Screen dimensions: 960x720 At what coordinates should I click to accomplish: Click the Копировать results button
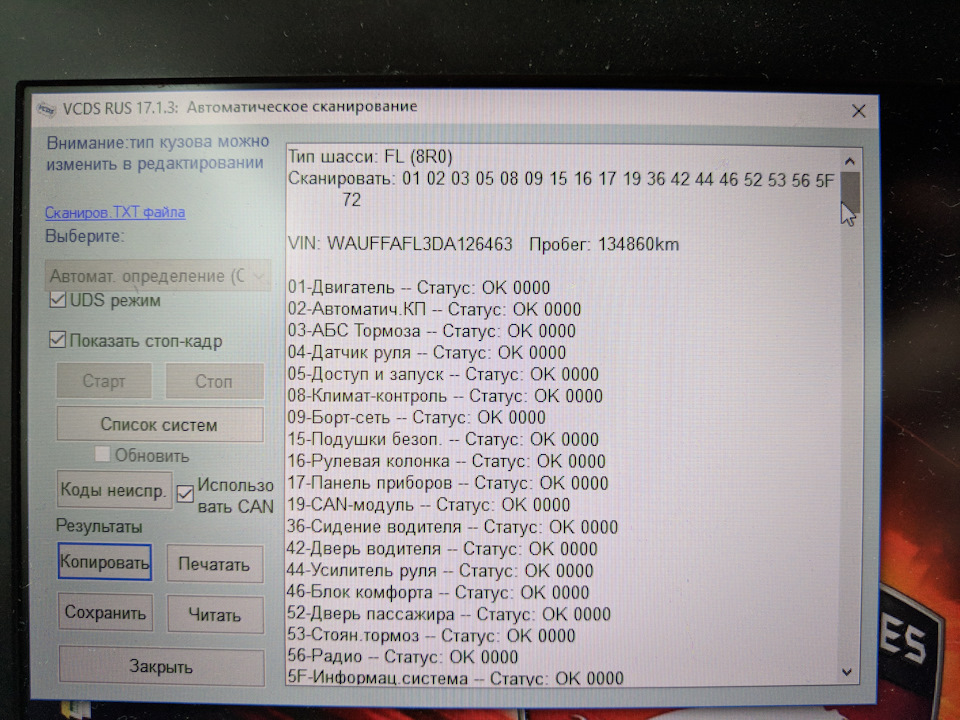(105, 562)
